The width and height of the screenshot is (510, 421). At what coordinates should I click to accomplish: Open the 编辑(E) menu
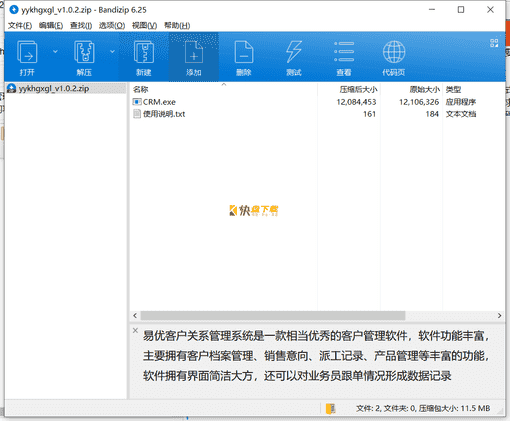coord(51,25)
